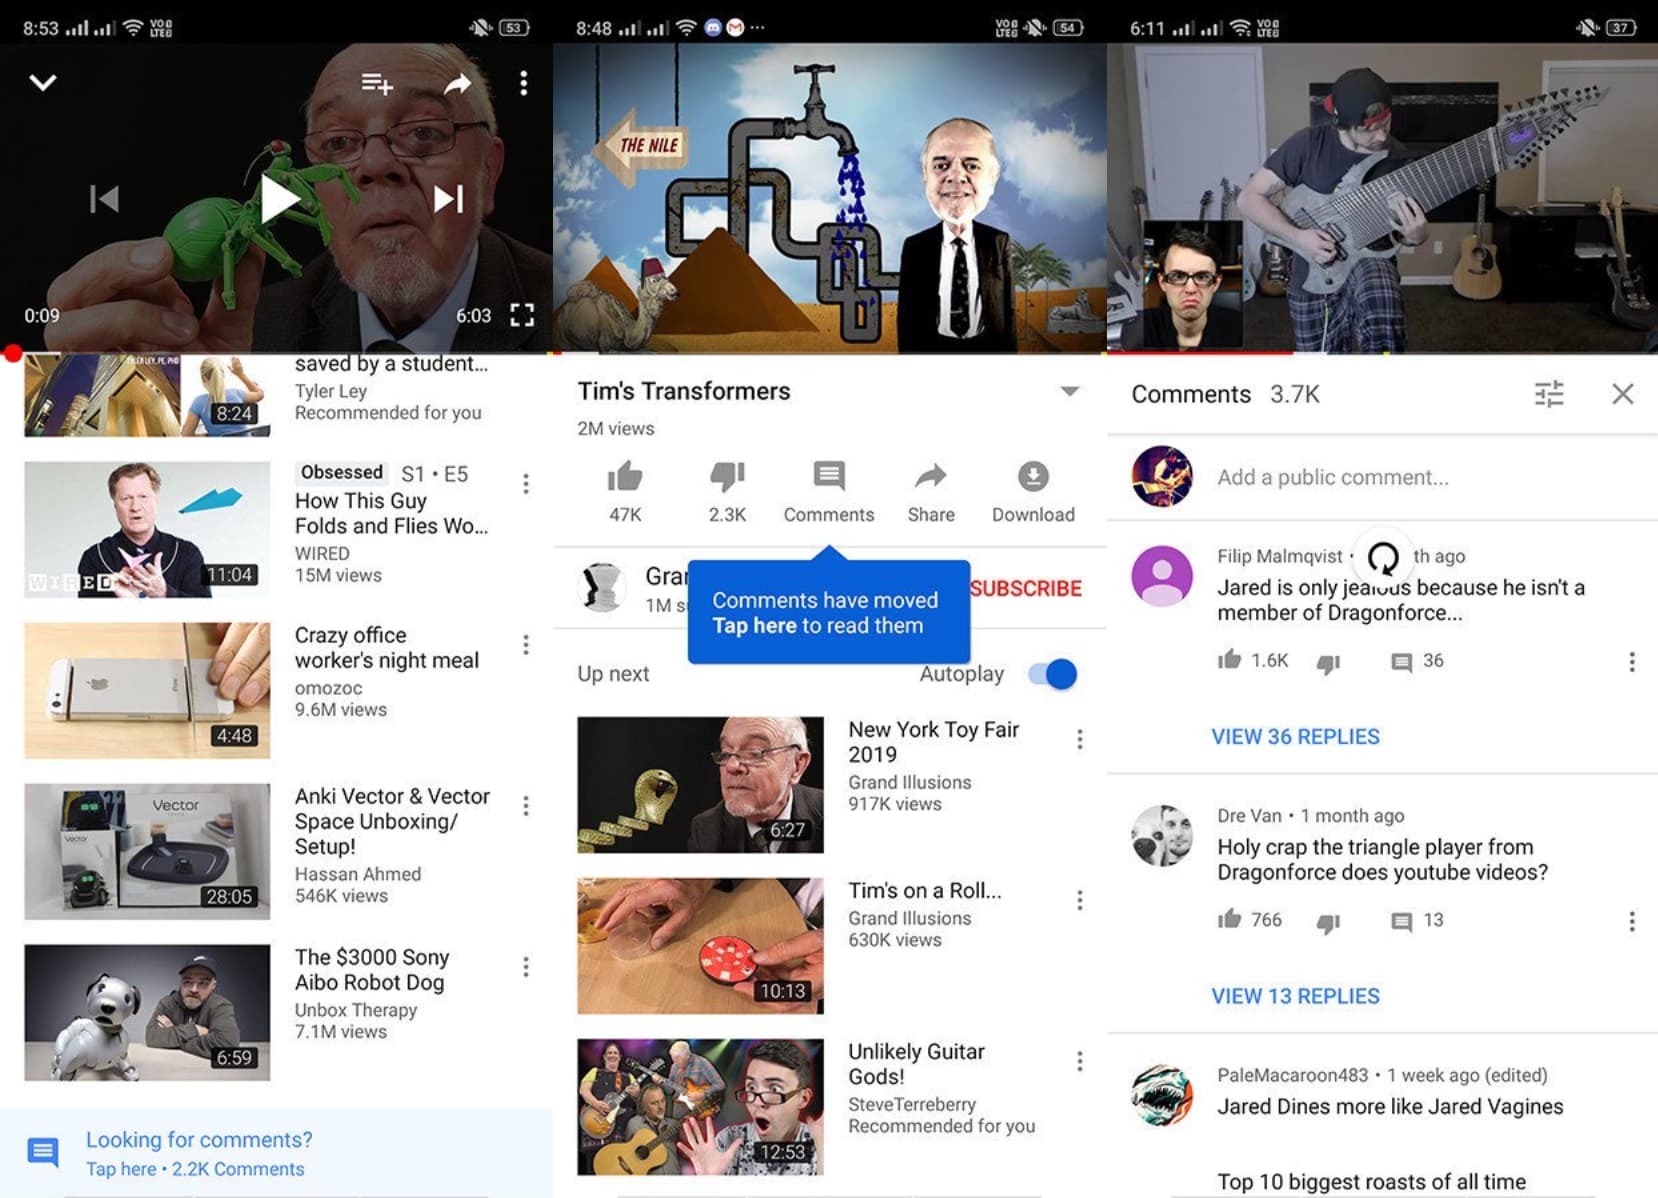Tap the Add to playlist icon
The width and height of the screenshot is (1658, 1198).
coord(376,84)
